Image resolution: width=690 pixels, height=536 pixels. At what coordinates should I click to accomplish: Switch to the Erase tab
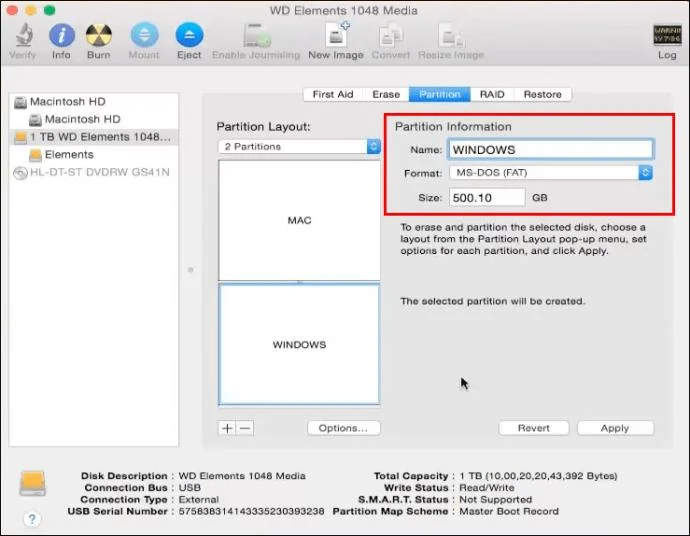pos(386,94)
